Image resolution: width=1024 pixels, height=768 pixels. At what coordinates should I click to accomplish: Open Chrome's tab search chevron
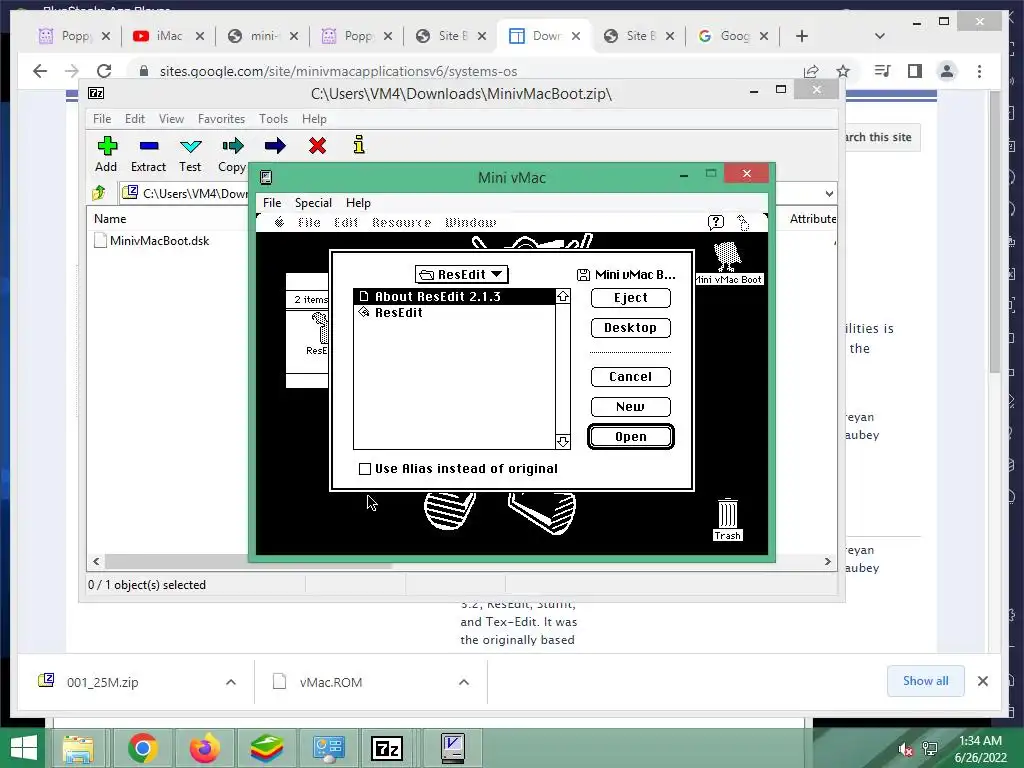point(880,36)
